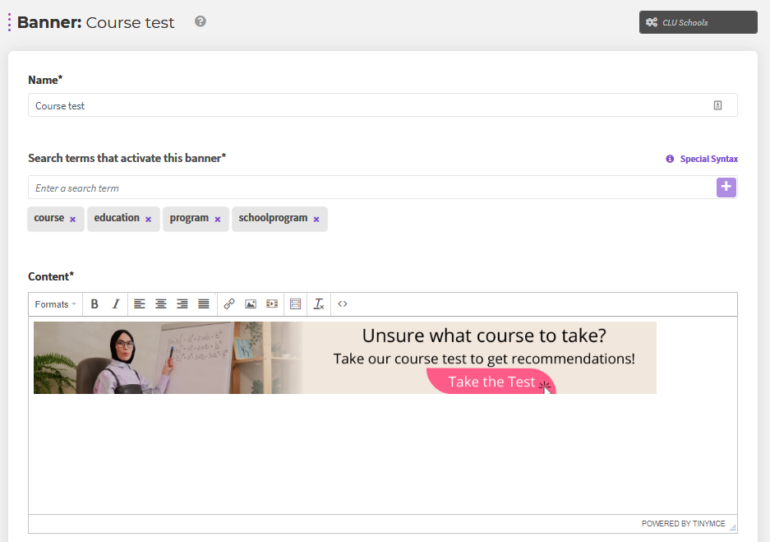This screenshot has width=770, height=542.
Task: Justify the content text
Action: point(204,304)
